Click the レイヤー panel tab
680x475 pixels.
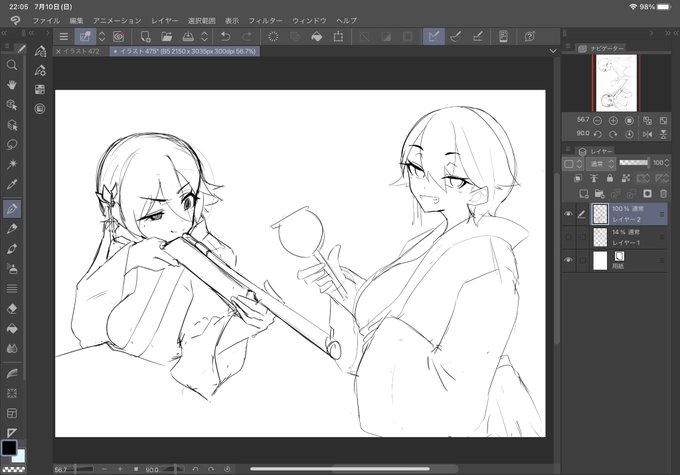tap(596, 151)
